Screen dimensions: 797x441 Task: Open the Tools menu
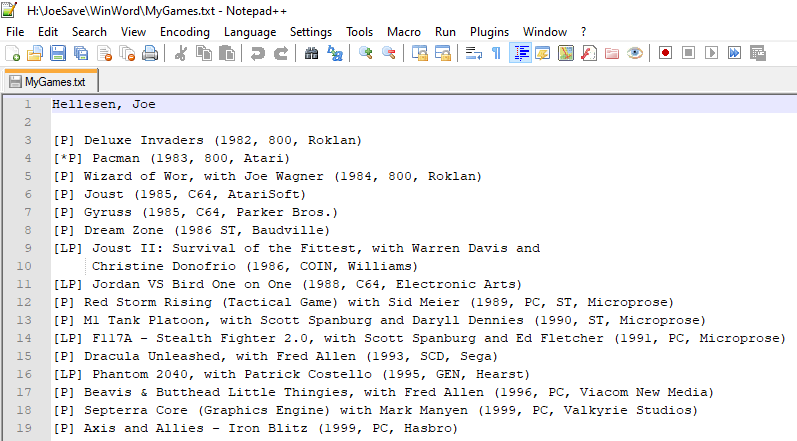pyautogui.click(x=359, y=32)
